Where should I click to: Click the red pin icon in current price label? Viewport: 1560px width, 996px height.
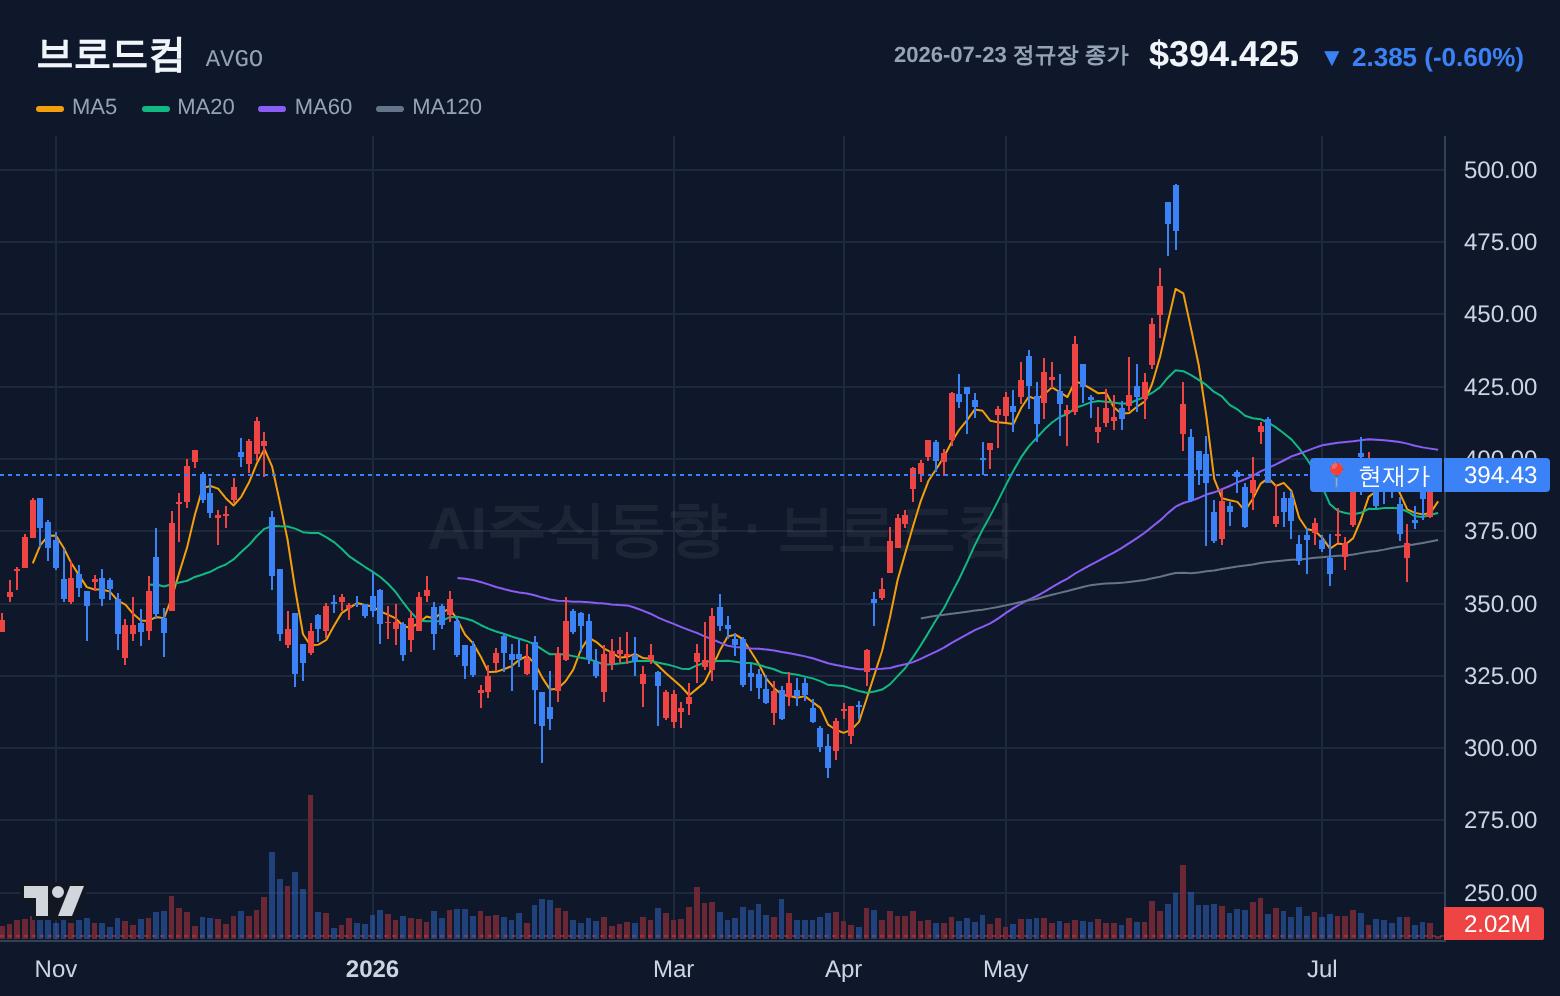1336,475
